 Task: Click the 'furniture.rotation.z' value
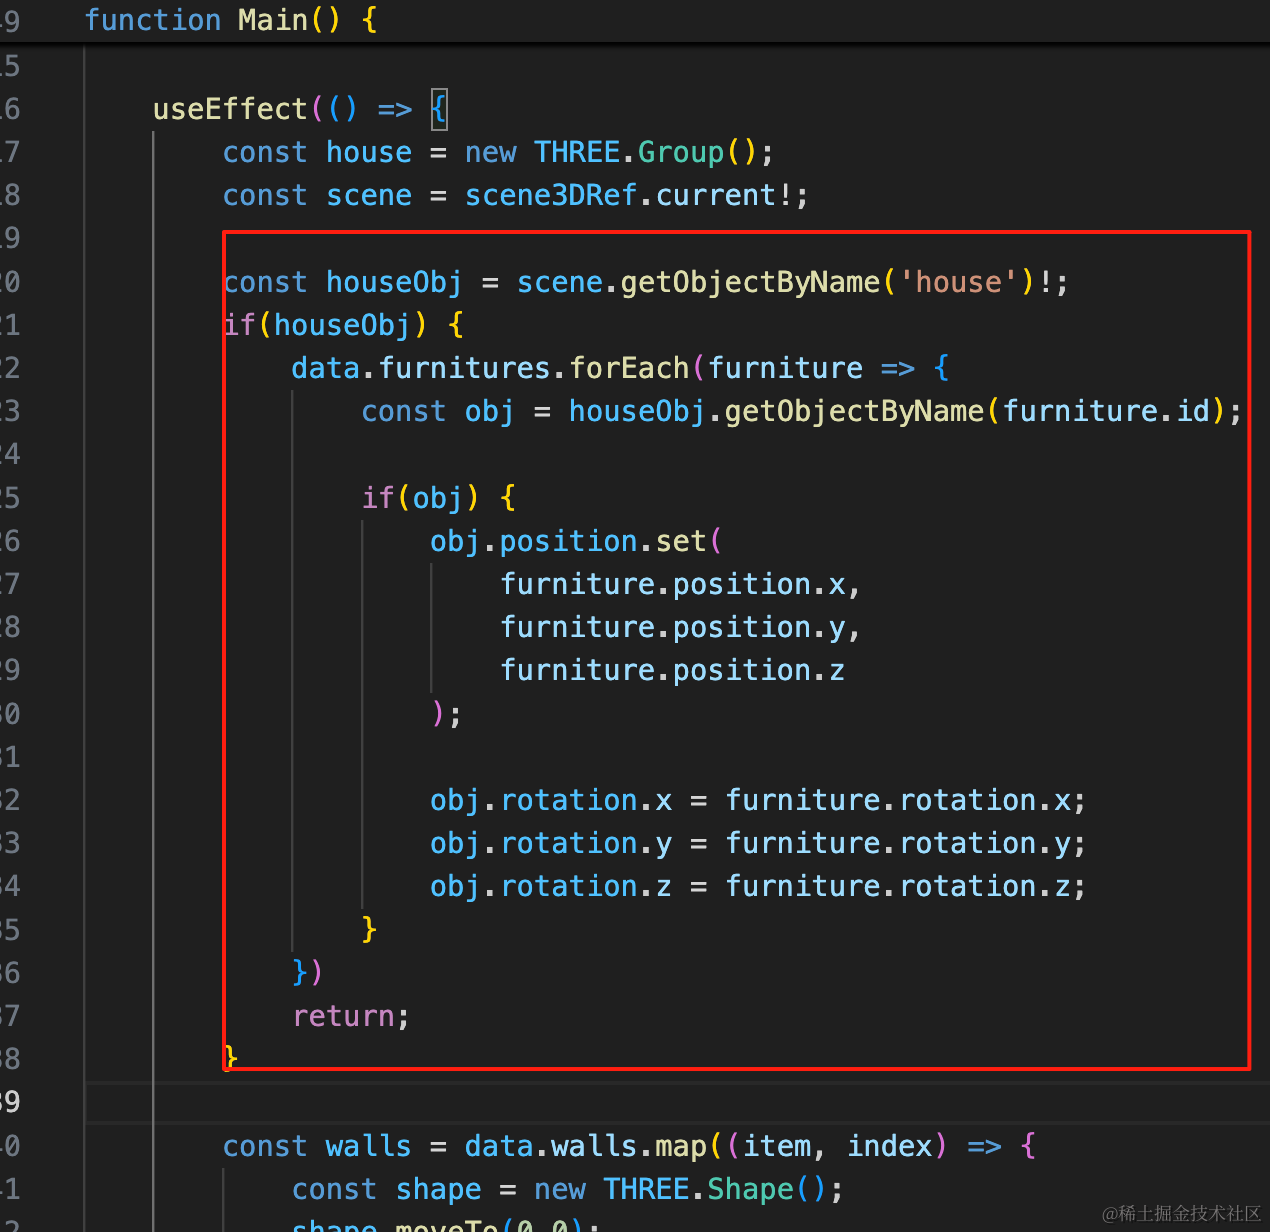898,886
